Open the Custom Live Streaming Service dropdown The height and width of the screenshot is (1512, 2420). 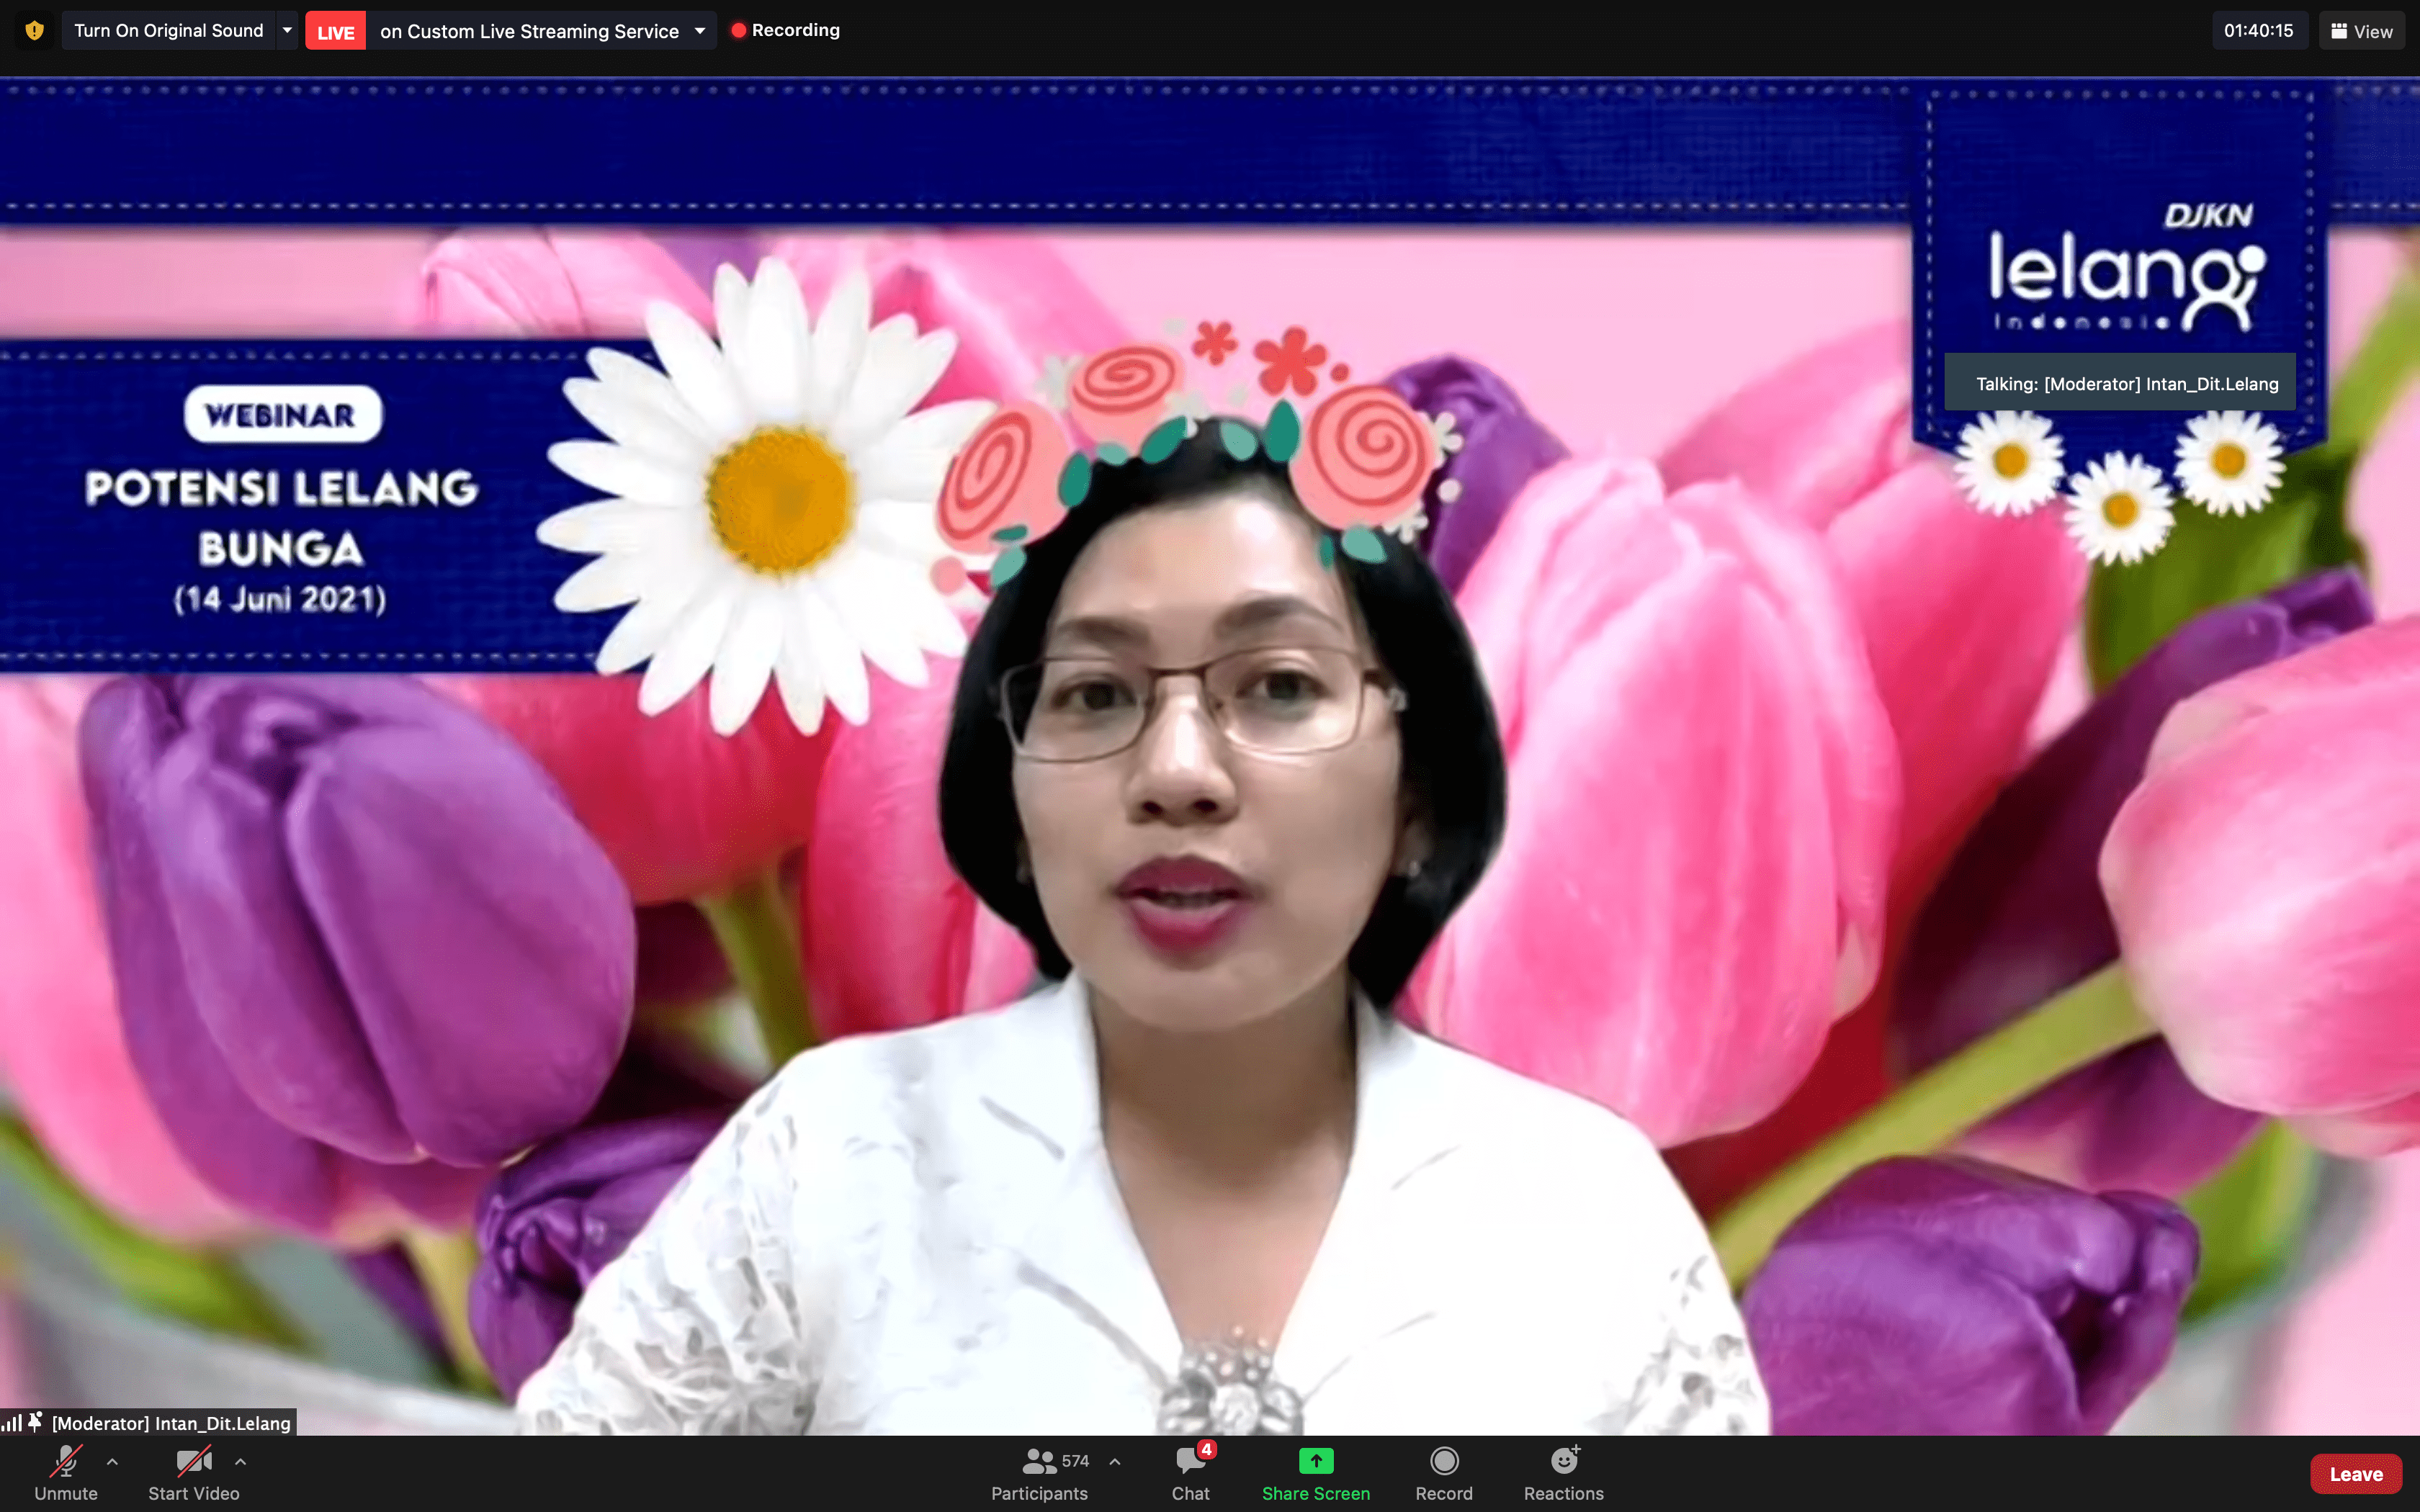[x=699, y=31]
